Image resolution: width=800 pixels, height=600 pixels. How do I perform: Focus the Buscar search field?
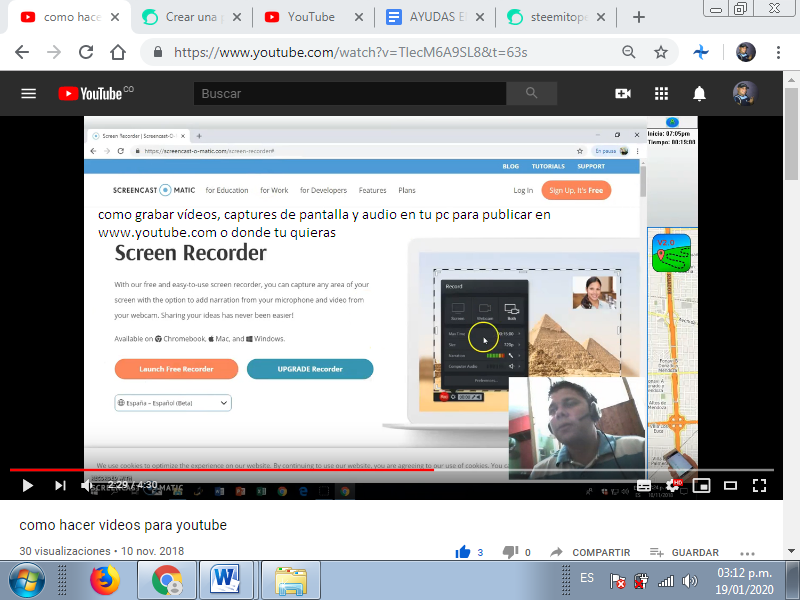tap(350, 93)
